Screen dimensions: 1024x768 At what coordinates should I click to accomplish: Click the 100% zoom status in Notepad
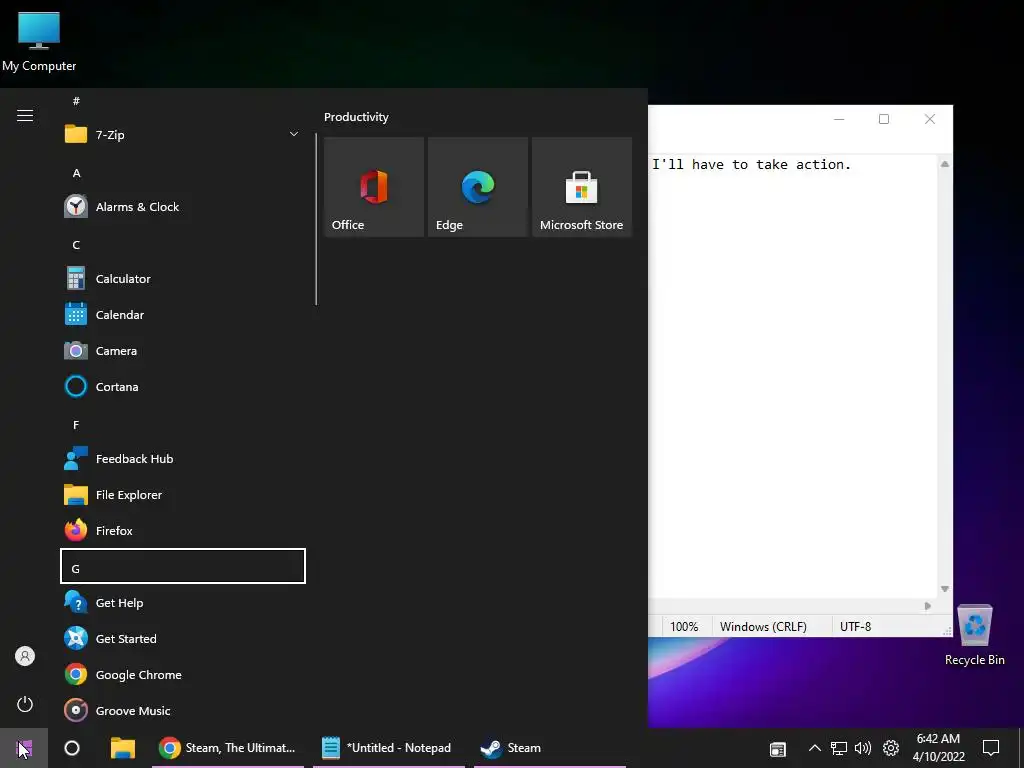[x=684, y=626]
